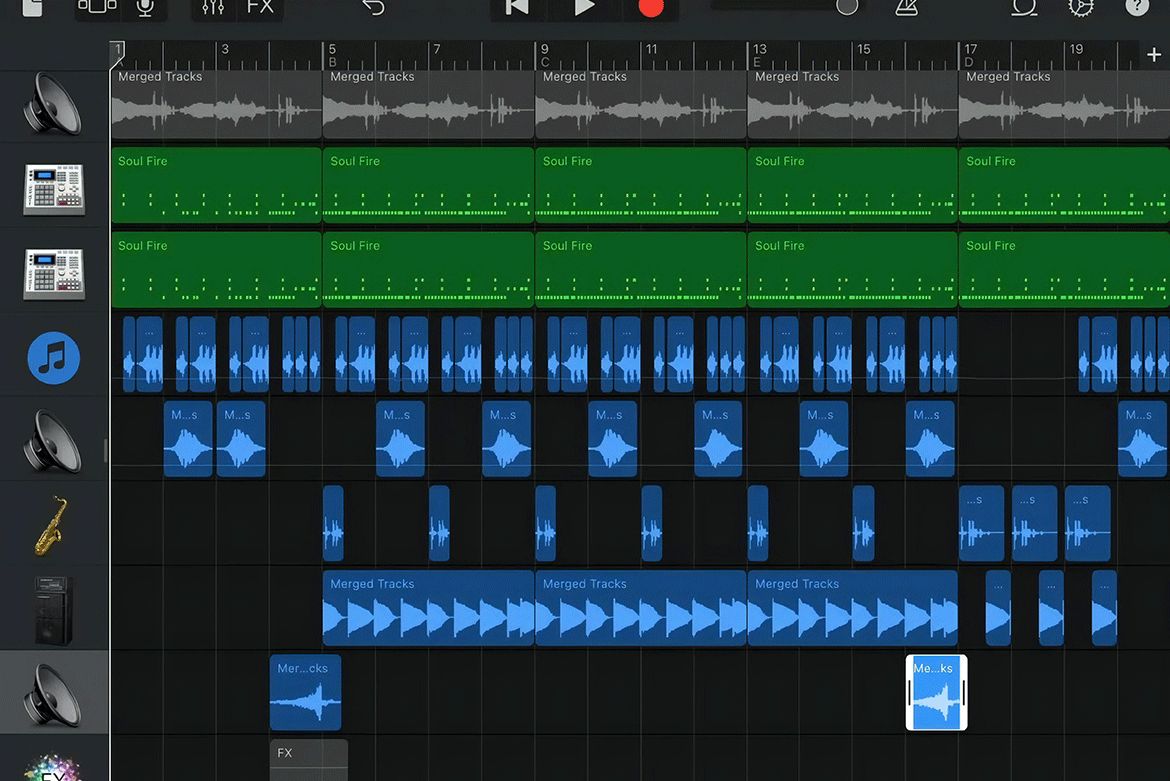The image size is (1170, 781).
Task: Jump to bar 5 section B marker
Action: coord(332,55)
